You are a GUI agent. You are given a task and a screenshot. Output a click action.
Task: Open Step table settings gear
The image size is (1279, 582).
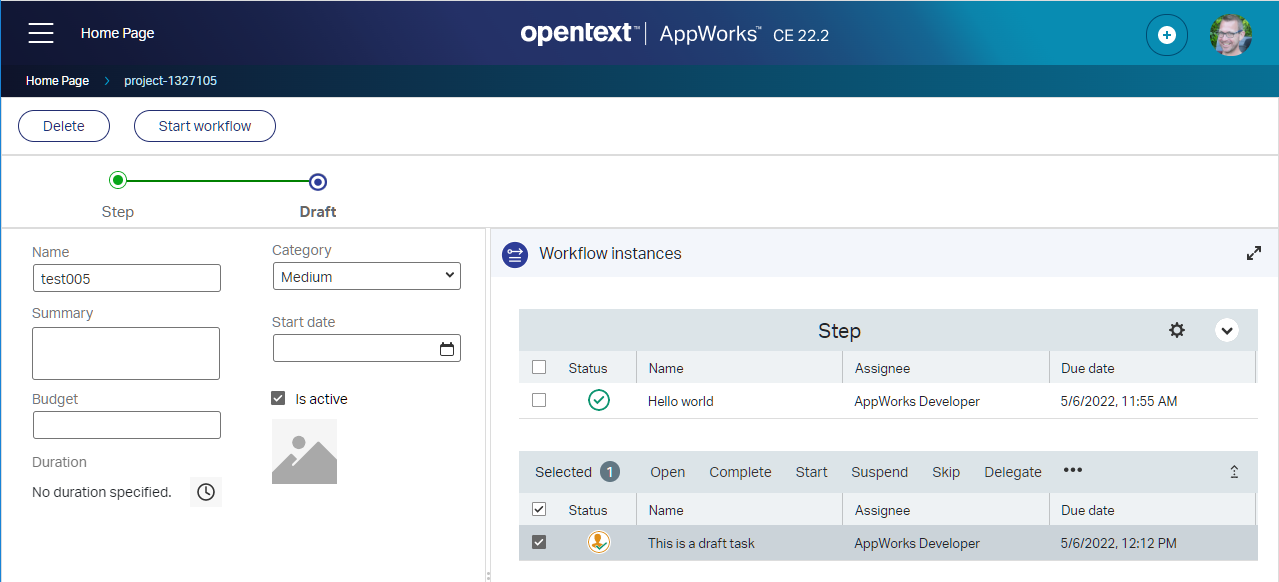[1177, 330]
